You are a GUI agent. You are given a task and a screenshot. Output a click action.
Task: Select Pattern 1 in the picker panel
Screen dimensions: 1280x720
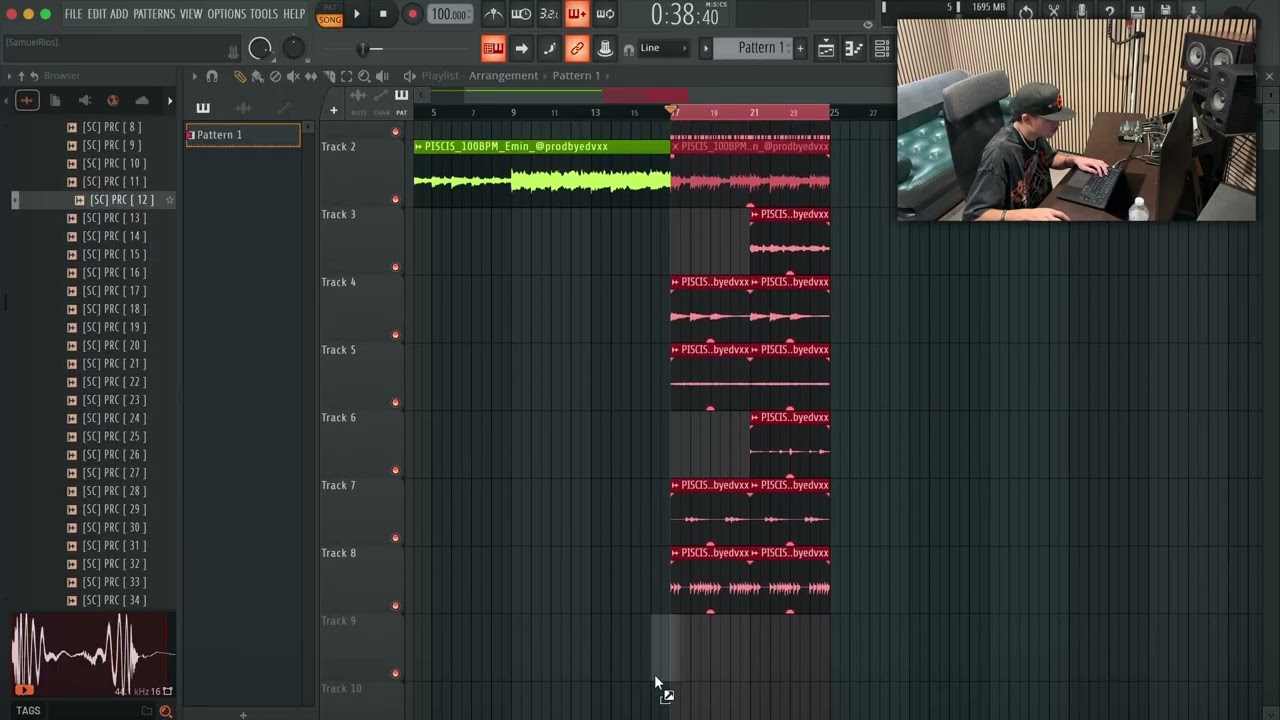coord(243,135)
